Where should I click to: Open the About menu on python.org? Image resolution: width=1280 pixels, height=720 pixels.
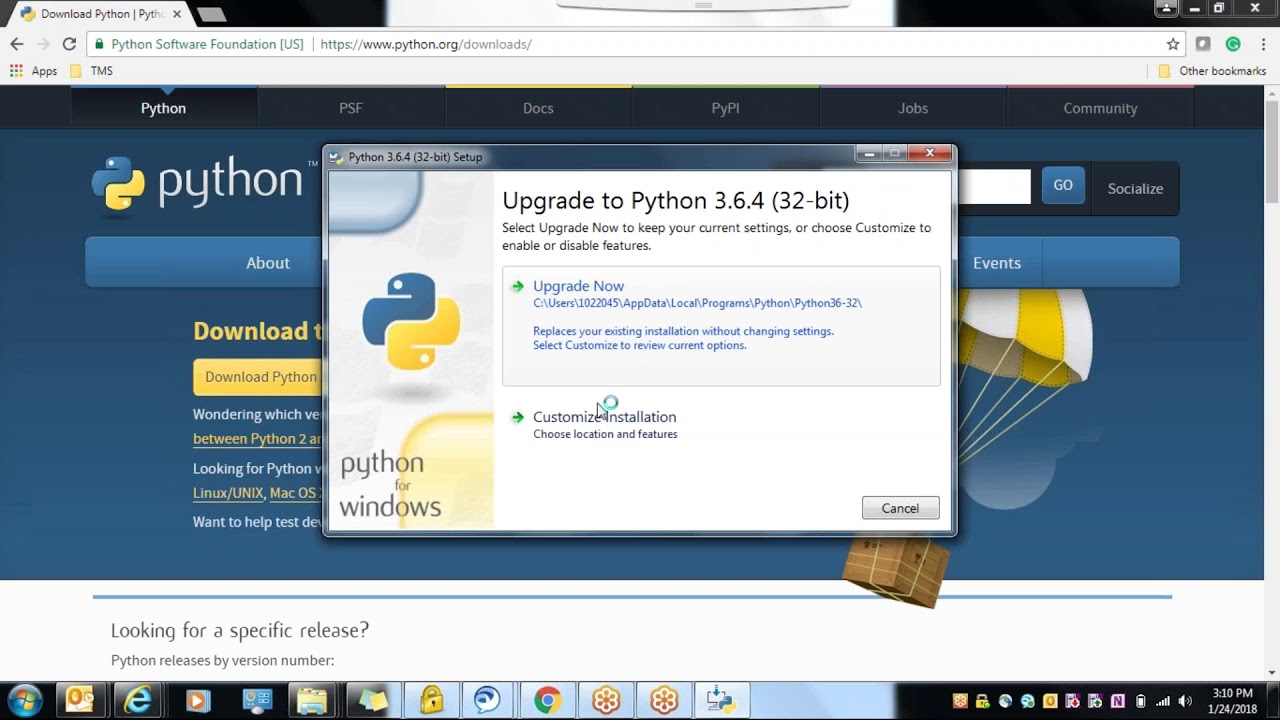point(268,263)
